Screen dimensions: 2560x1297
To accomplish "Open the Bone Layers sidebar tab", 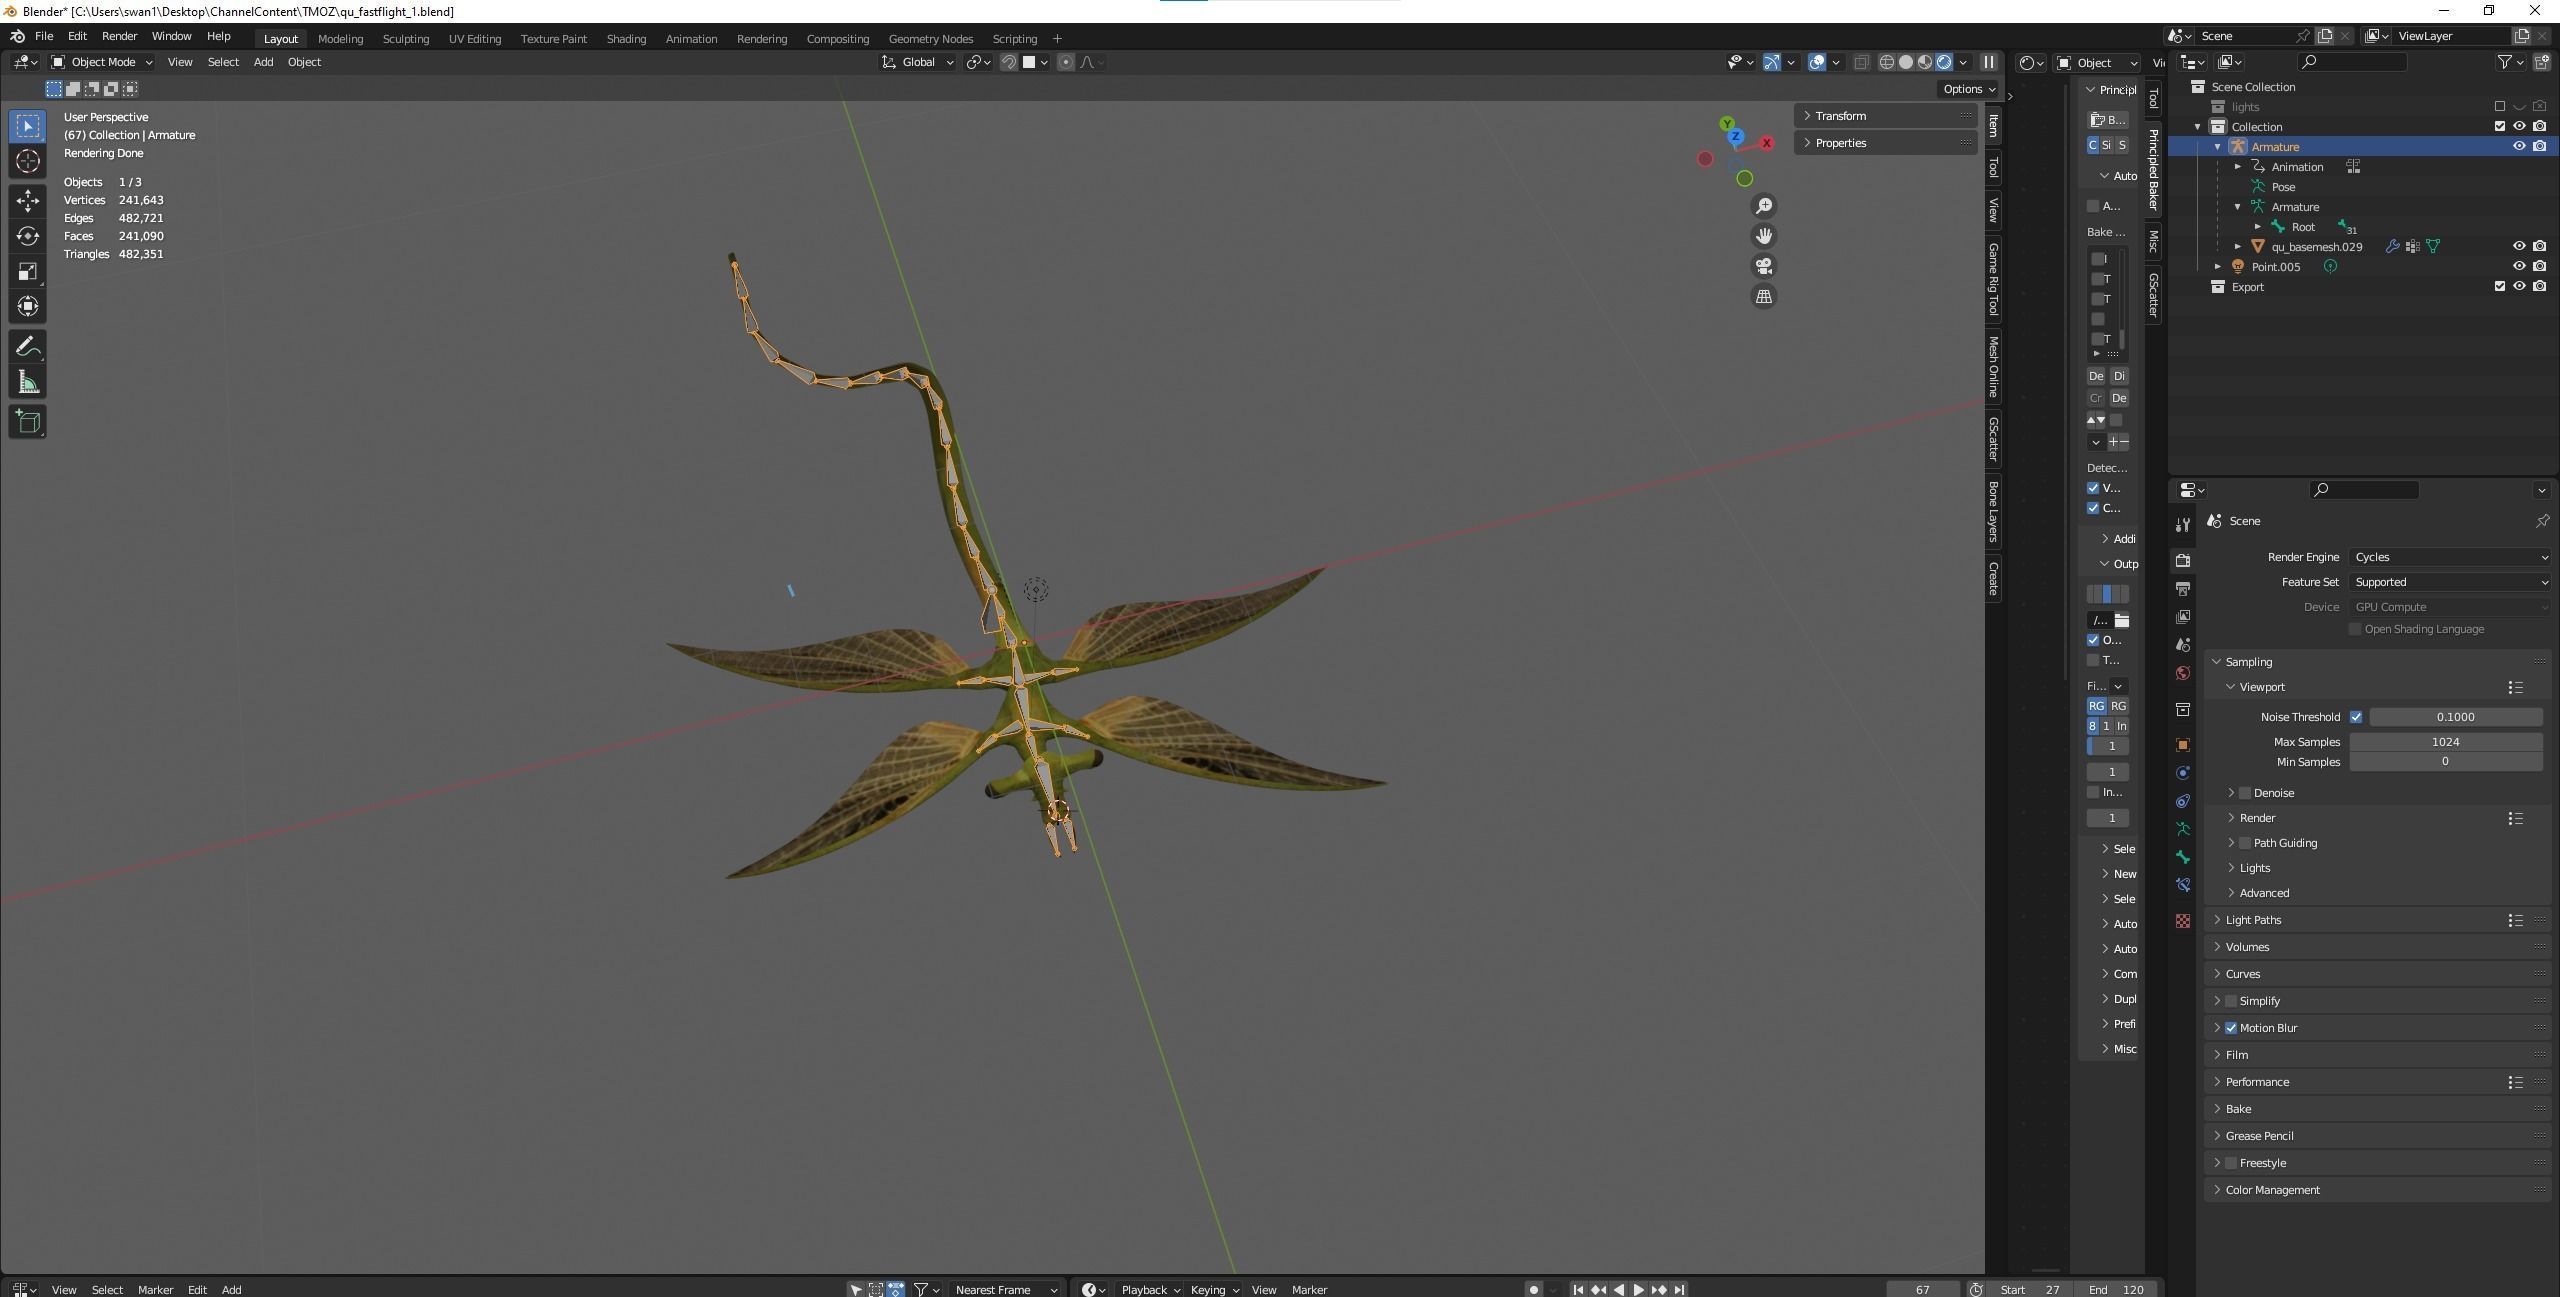I will [x=1993, y=511].
